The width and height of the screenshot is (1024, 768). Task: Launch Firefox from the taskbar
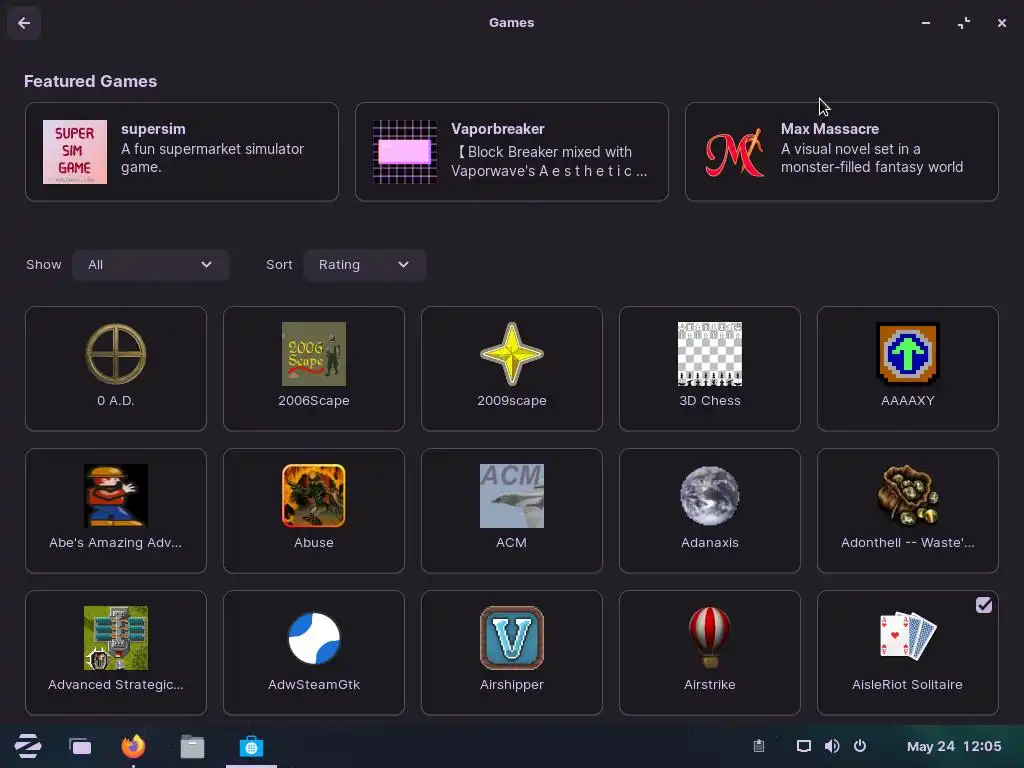click(133, 746)
